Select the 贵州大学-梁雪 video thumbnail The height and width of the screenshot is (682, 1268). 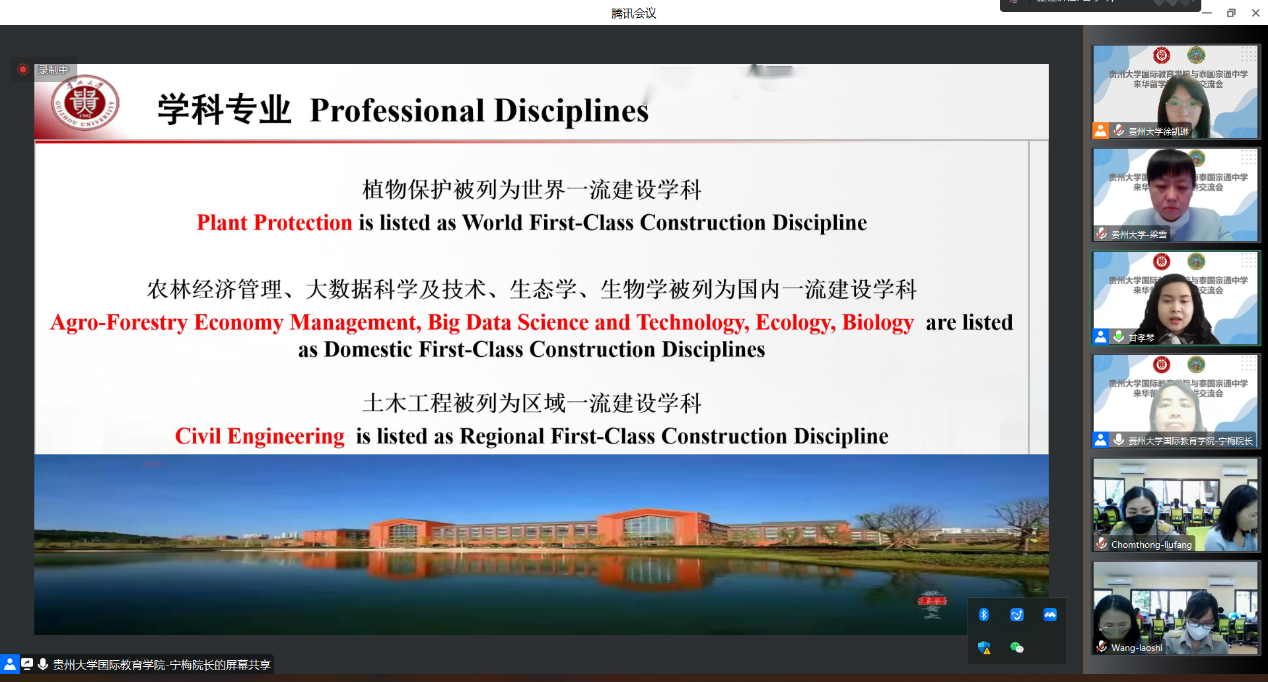pos(1176,194)
